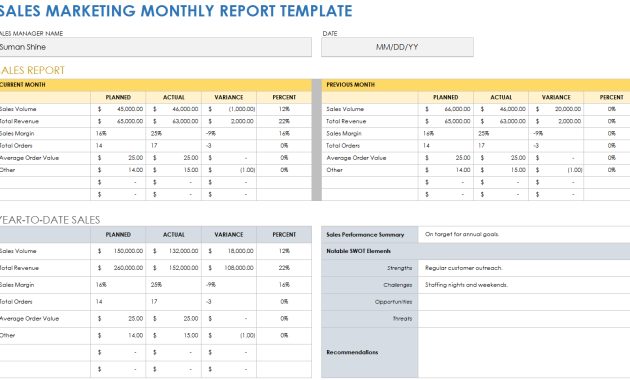Click the empty Recommendations entry cell

[x=524, y=353]
